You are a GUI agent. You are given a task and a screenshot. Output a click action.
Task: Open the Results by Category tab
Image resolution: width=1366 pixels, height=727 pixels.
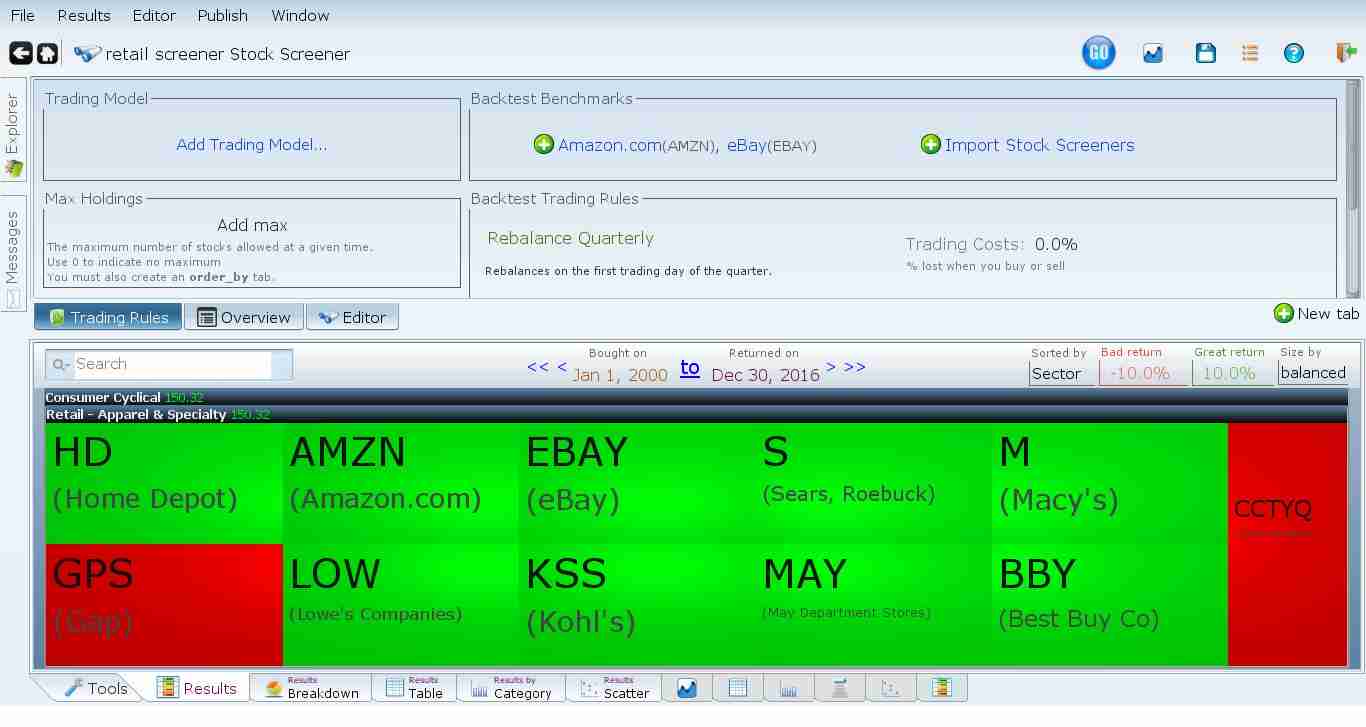point(511,688)
